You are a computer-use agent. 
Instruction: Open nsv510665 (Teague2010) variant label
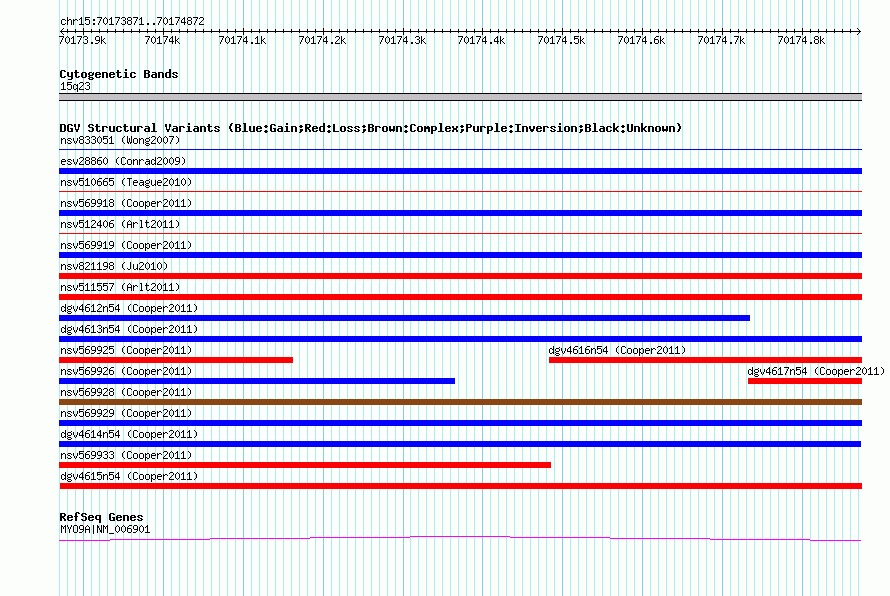(x=126, y=182)
